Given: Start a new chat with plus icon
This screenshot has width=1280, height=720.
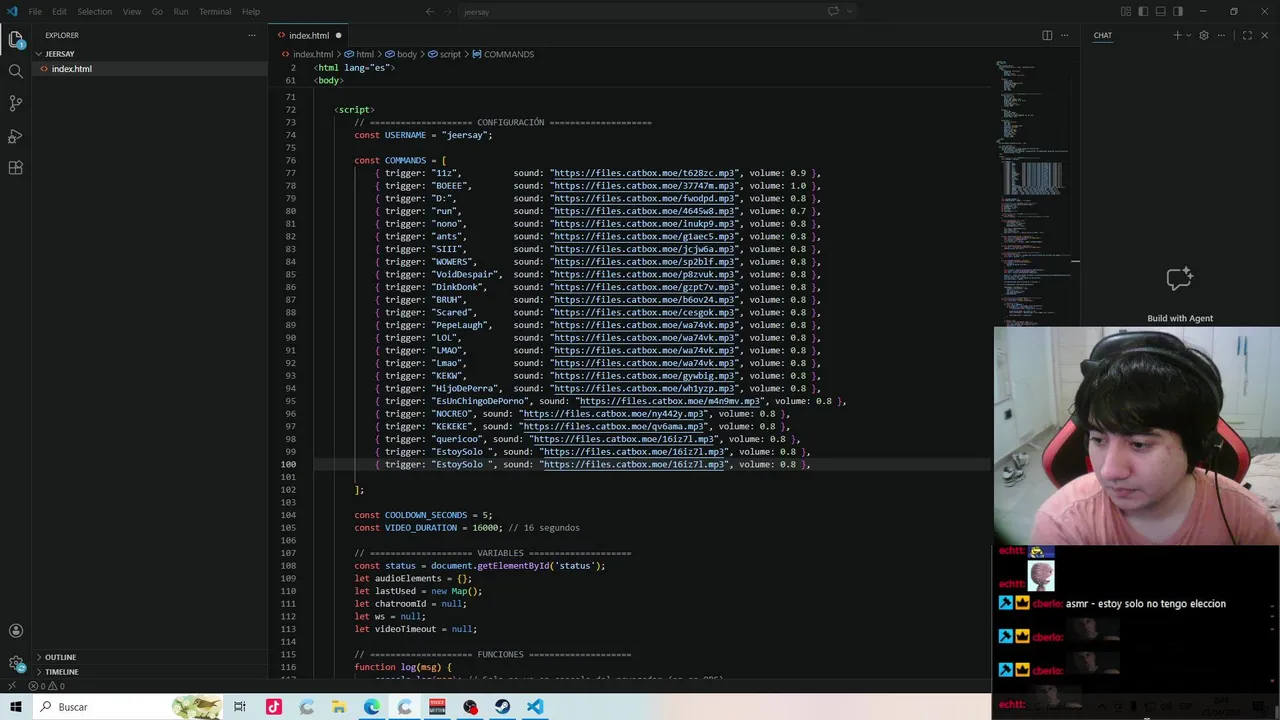Looking at the screenshot, I should (x=1177, y=35).
